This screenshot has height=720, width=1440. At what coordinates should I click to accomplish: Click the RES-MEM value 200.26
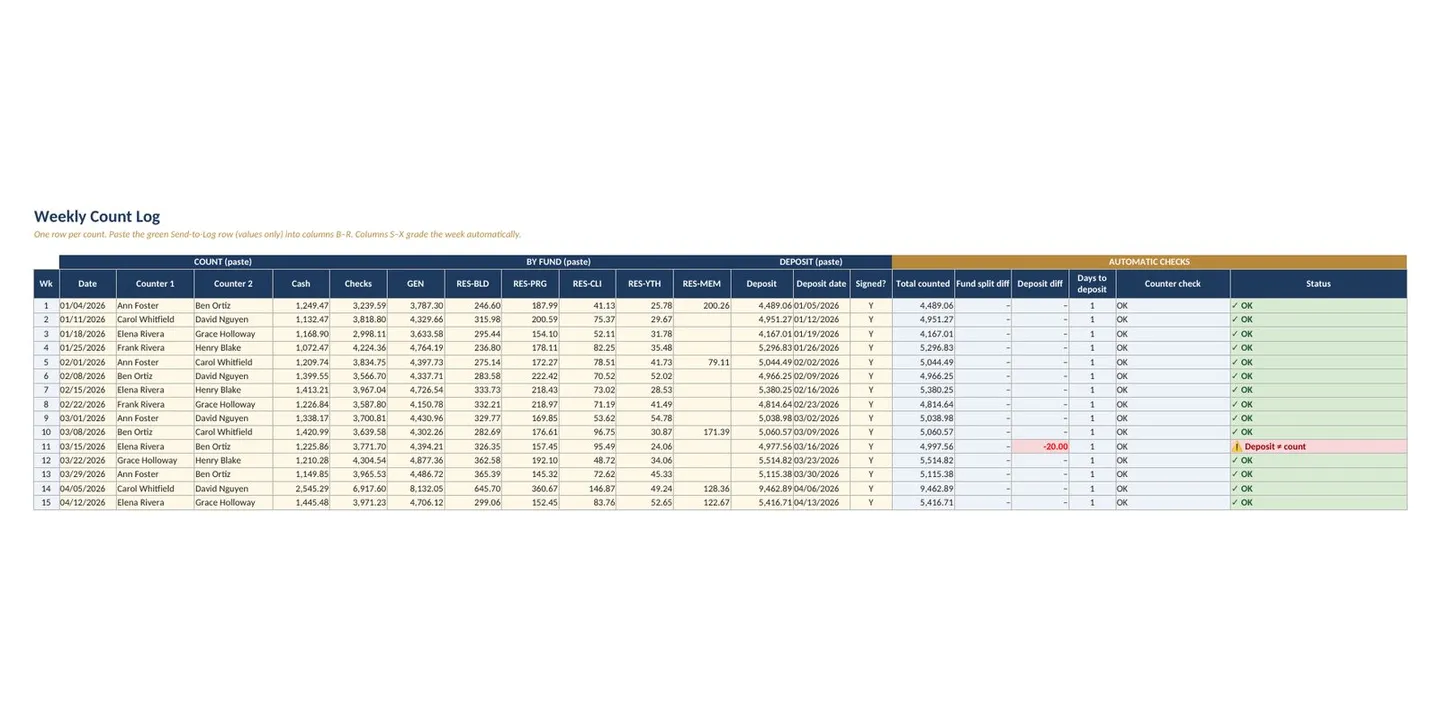point(702,306)
